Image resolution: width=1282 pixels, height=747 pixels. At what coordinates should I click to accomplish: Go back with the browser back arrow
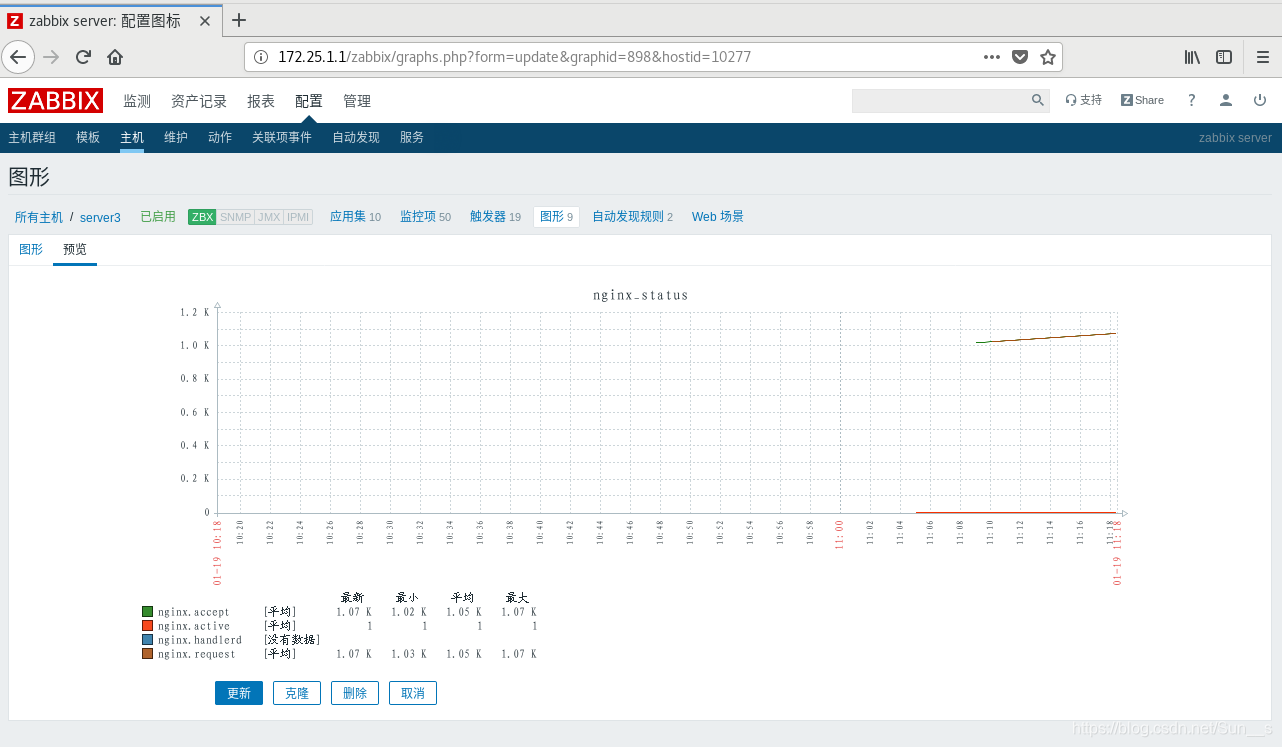pyautogui.click(x=18, y=57)
